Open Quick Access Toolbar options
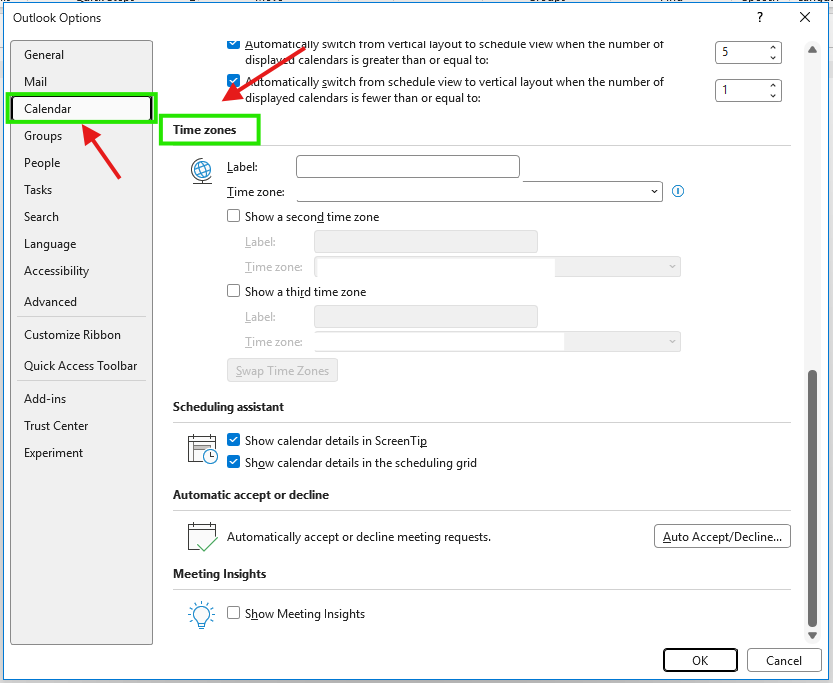Viewport: 833px width, 683px height. (81, 365)
